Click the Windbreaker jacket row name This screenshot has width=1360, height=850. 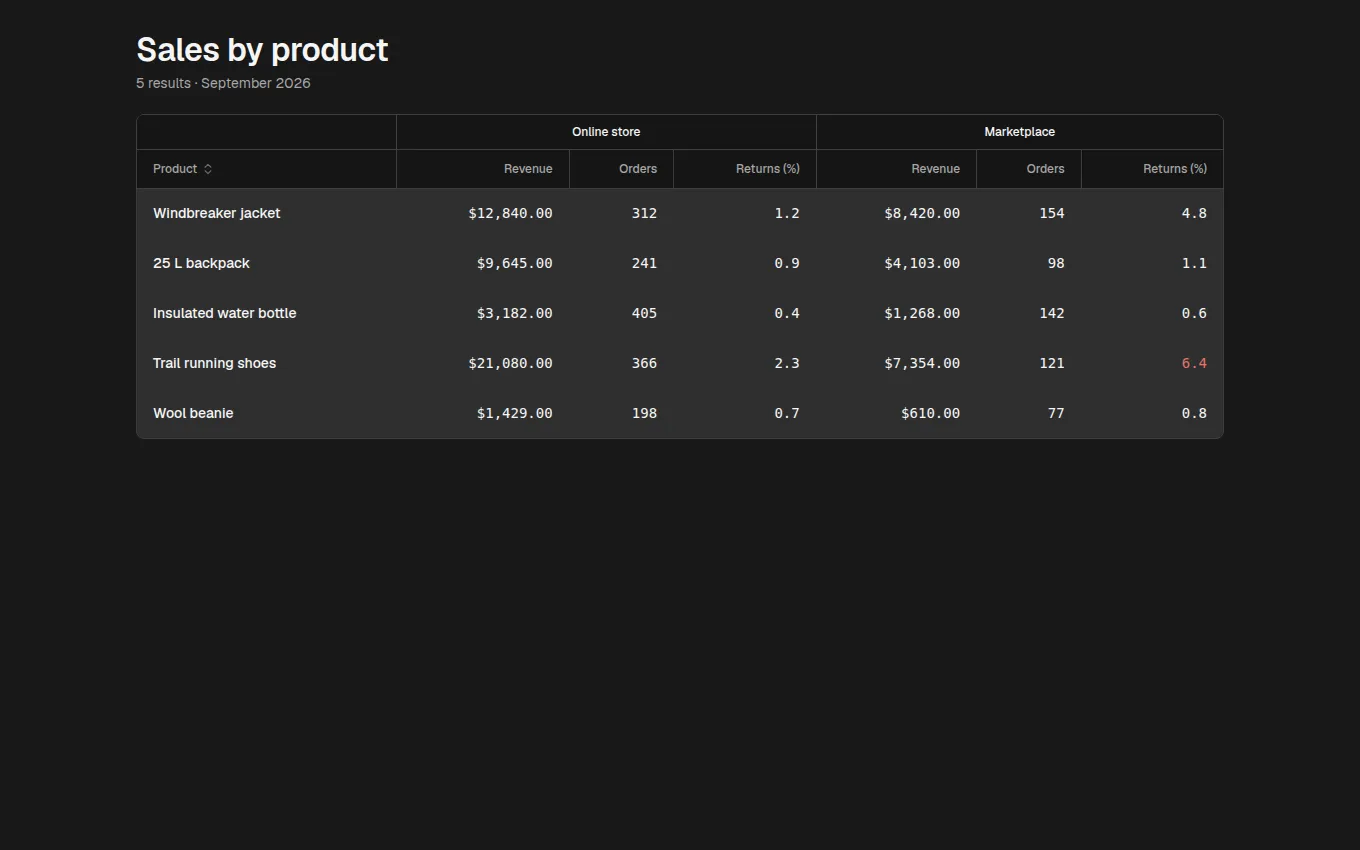pos(217,213)
